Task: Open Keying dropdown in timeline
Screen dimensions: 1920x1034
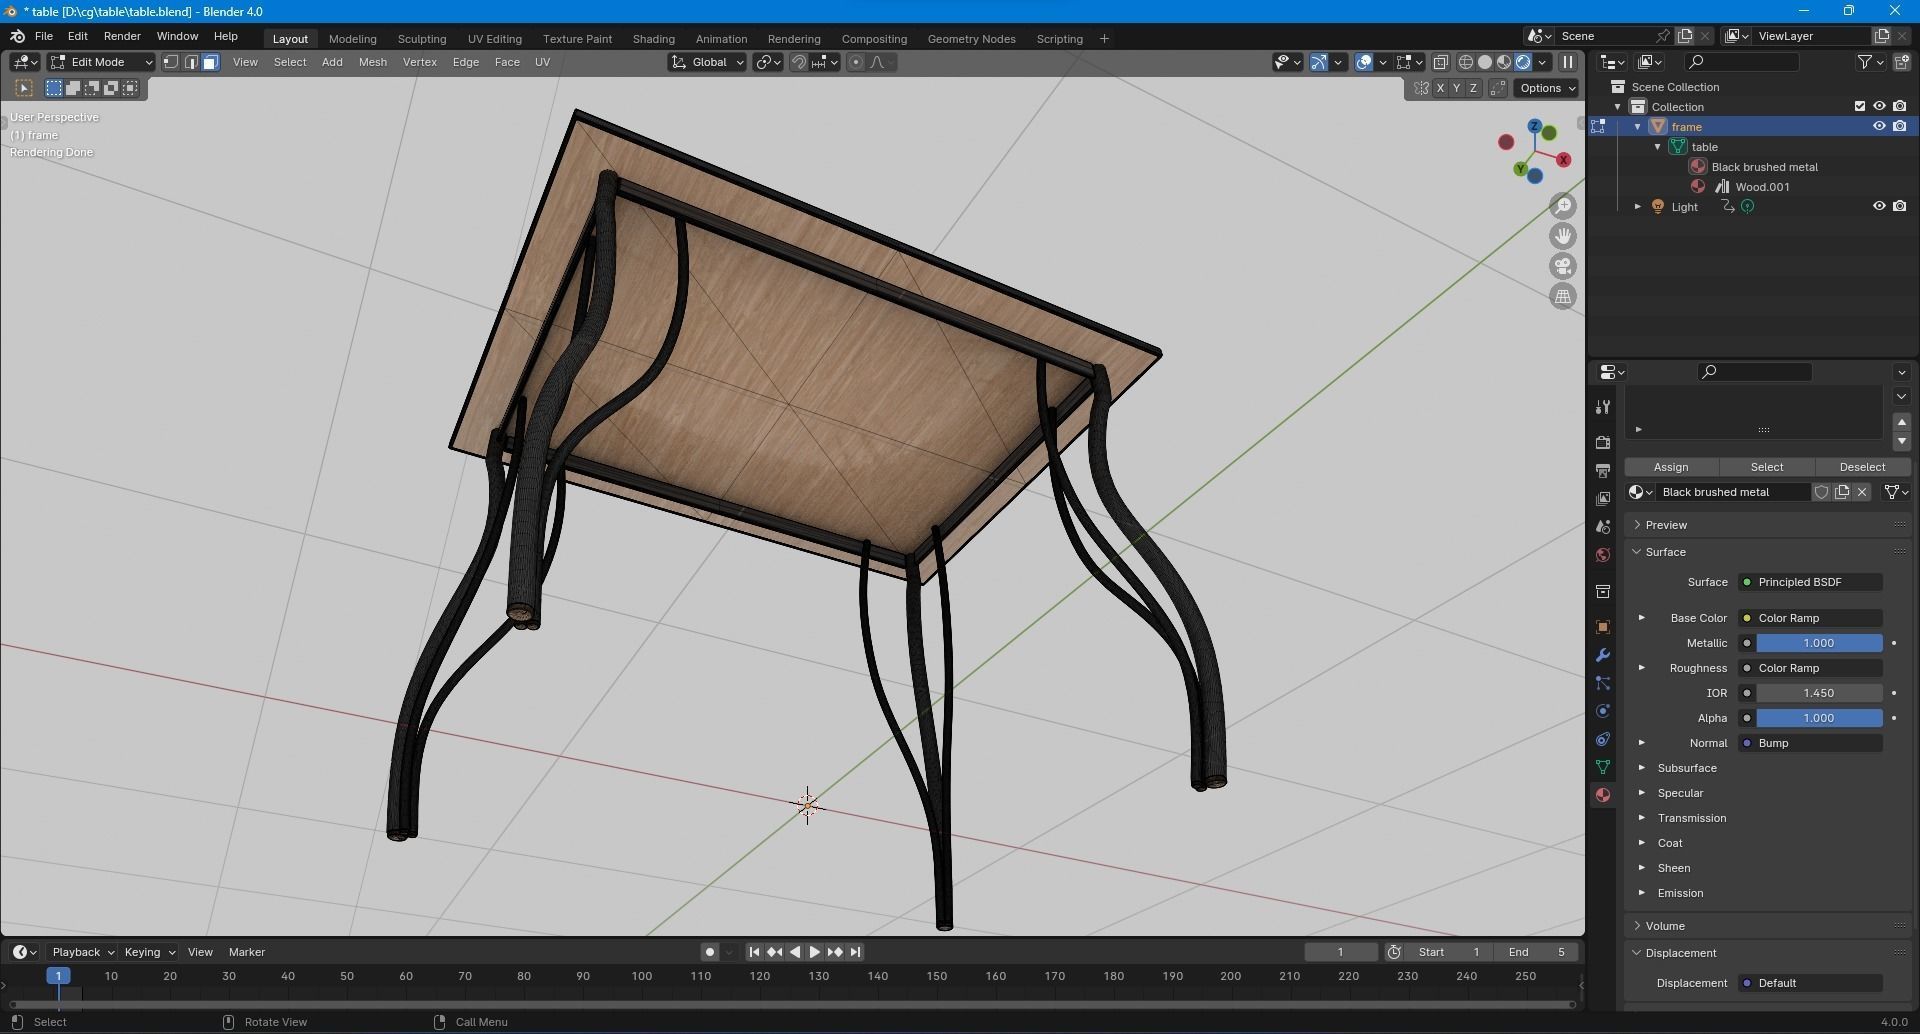Action: click(149, 952)
